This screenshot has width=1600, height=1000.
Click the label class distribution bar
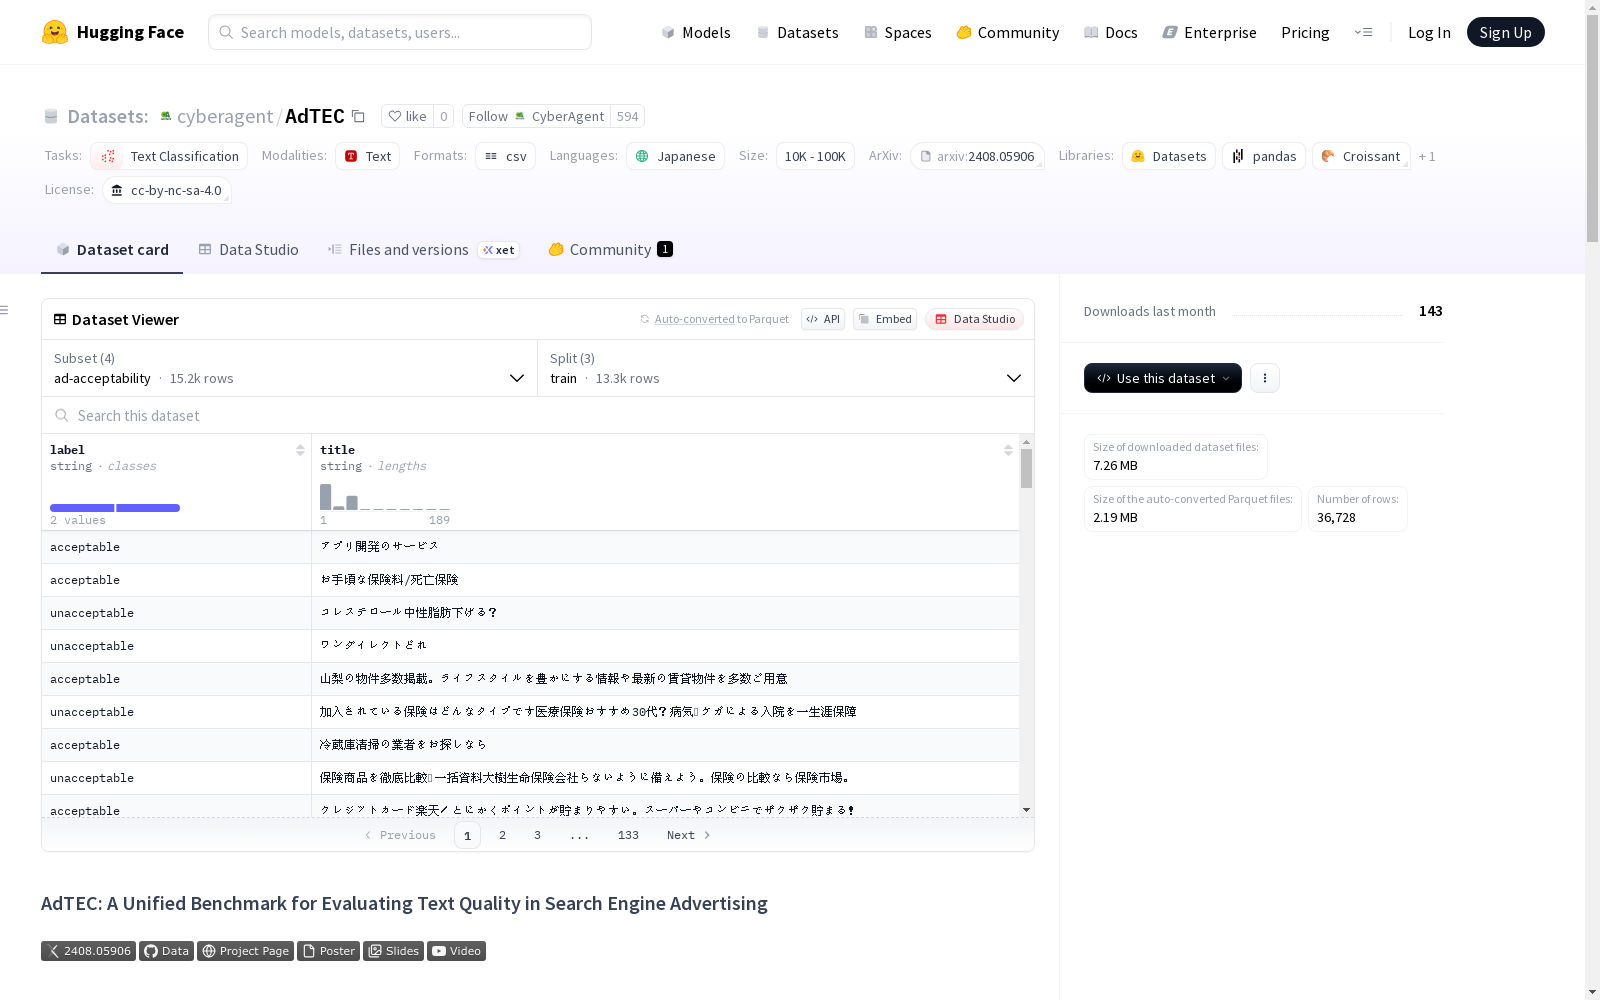point(115,508)
